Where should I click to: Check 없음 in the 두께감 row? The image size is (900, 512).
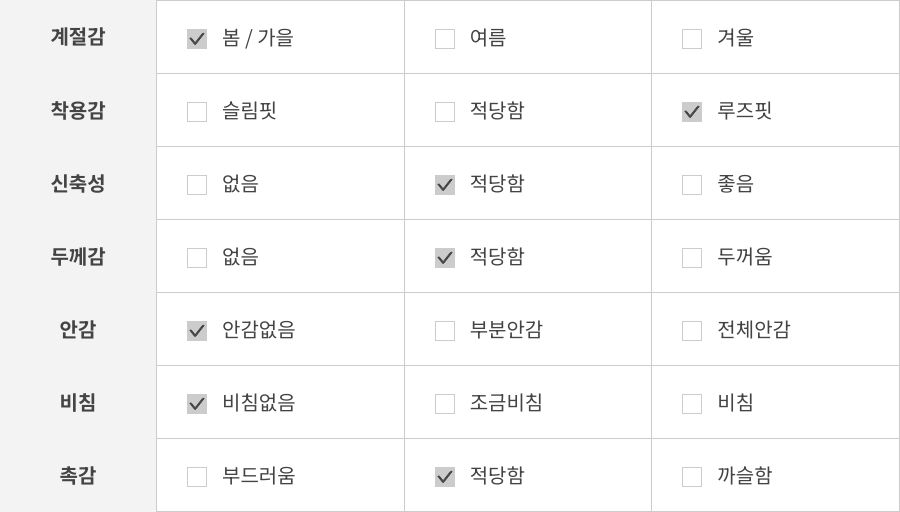(x=197, y=258)
